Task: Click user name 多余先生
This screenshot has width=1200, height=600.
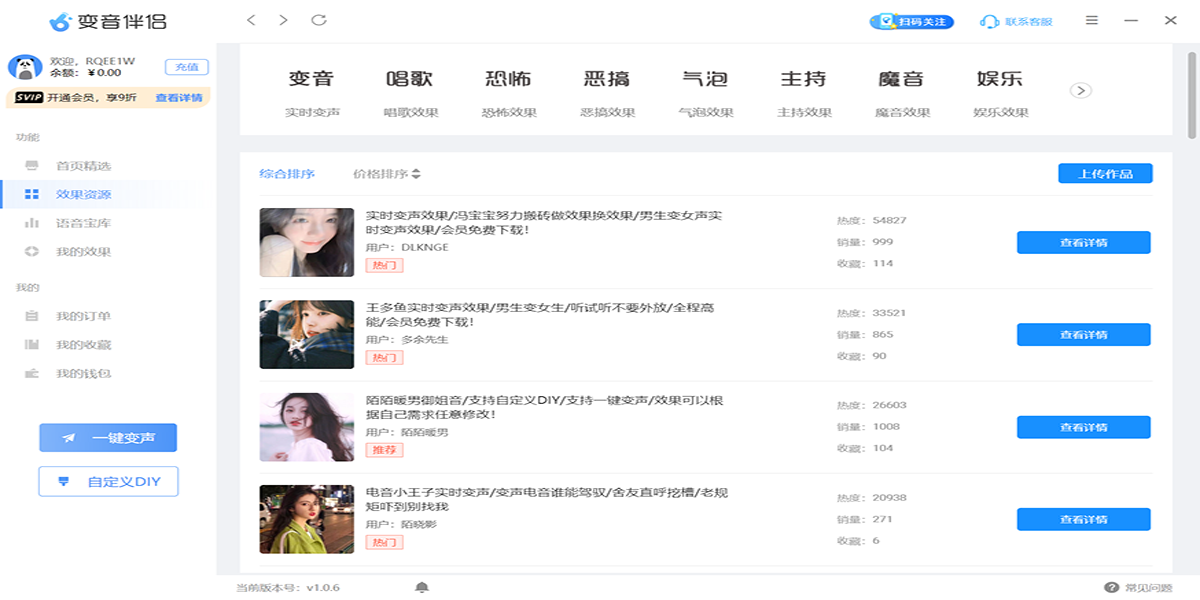Action: click(425, 340)
